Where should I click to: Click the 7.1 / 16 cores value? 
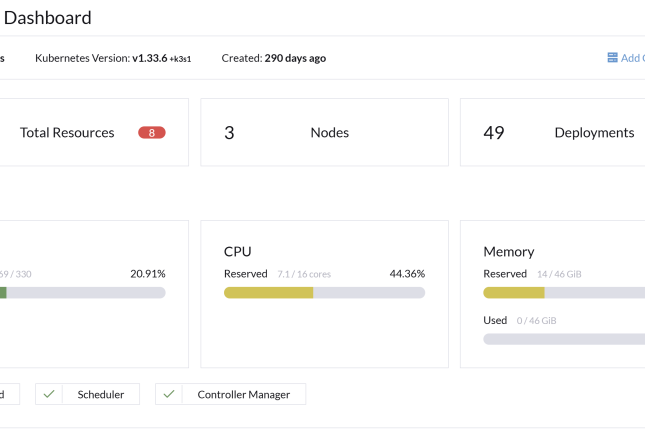pos(304,274)
